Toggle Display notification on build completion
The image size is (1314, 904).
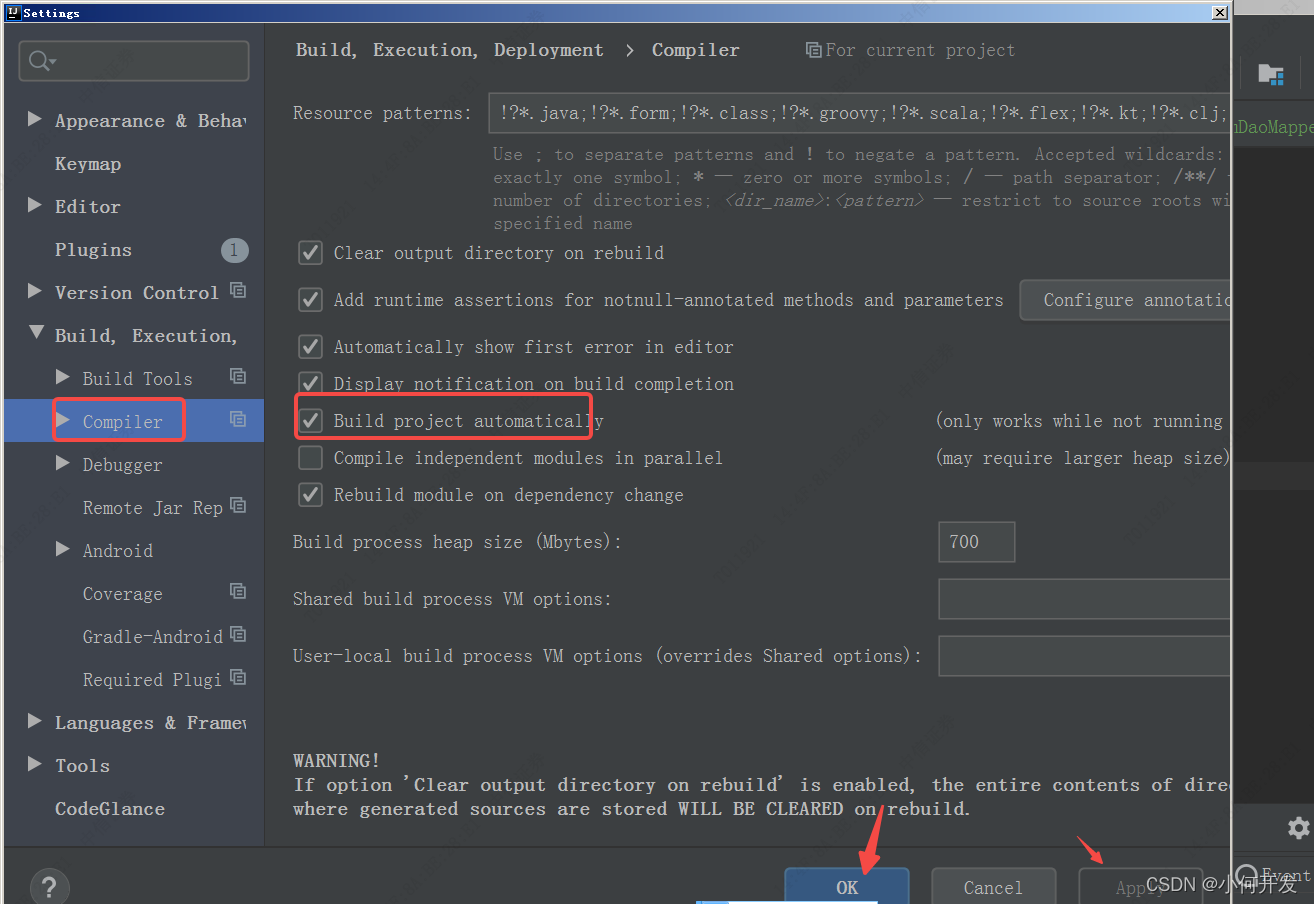pos(311,383)
